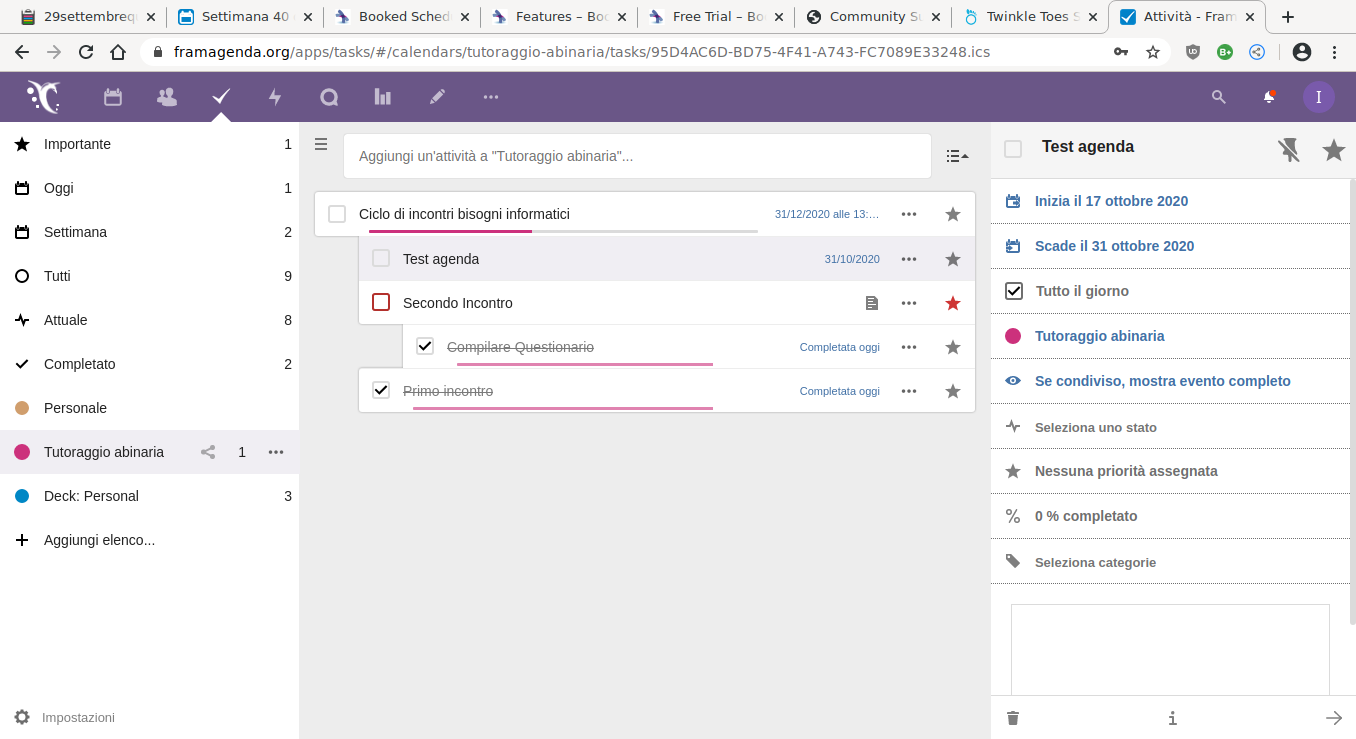The width and height of the screenshot is (1356, 739).
Task: Open the task sort order dropdown
Action: pos(957,156)
